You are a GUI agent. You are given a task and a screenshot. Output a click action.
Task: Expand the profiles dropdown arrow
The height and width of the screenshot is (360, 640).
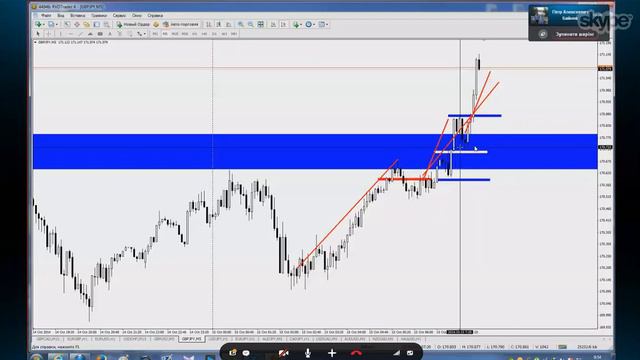(x=57, y=24)
